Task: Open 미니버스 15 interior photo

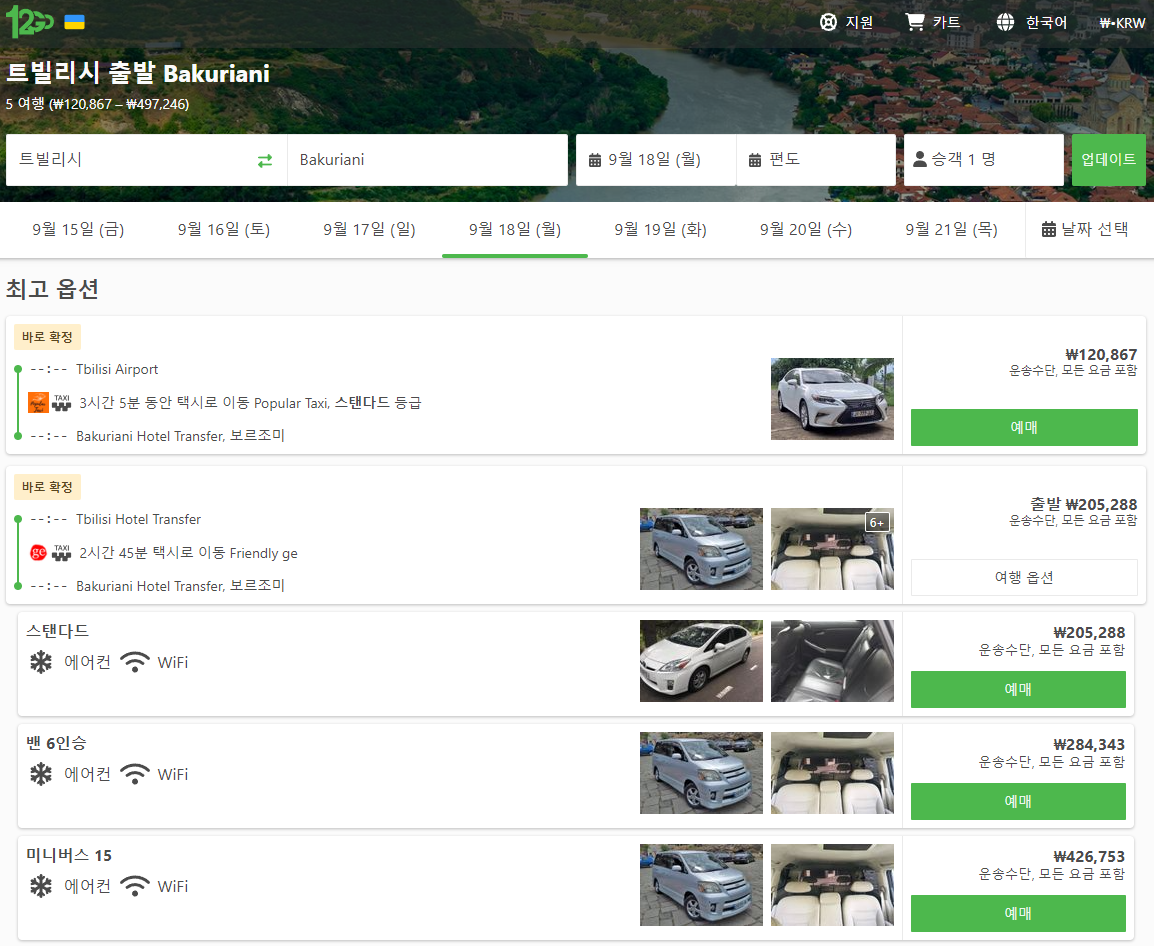Action: coord(832,885)
